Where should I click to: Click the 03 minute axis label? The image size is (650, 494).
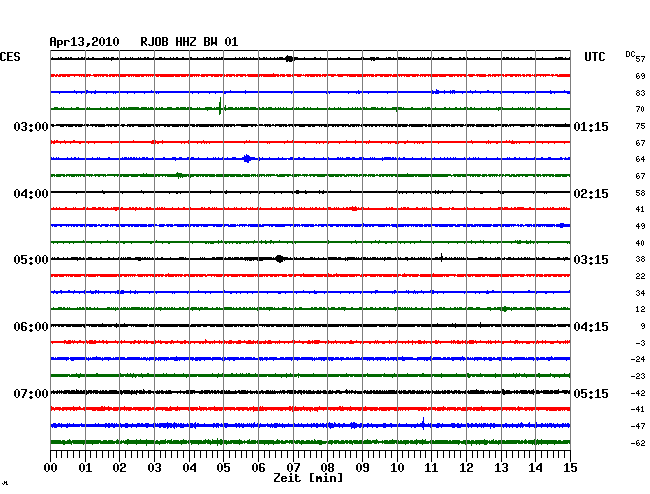point(154,468)
